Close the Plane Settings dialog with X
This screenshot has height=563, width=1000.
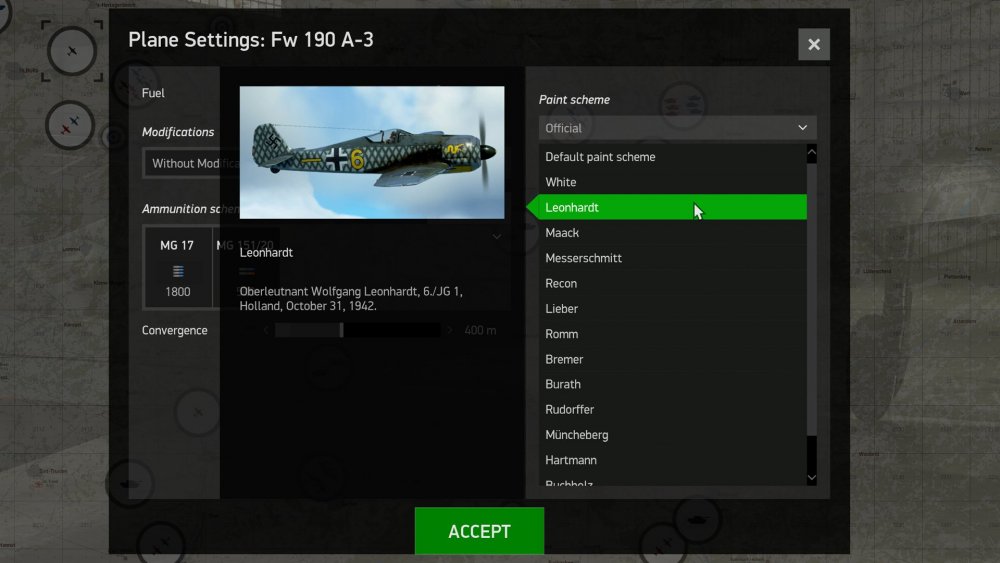pyautogui.click(x=814, y=45)
